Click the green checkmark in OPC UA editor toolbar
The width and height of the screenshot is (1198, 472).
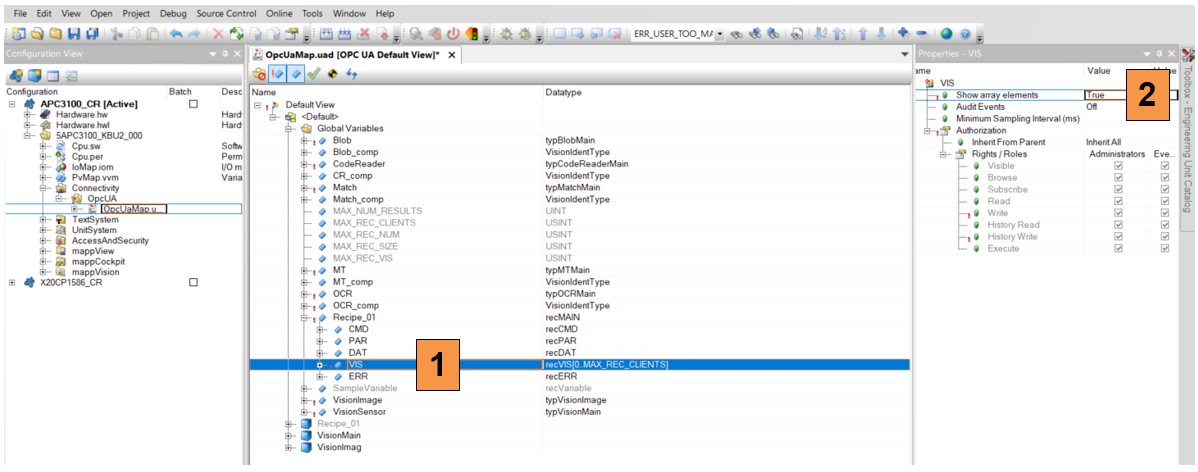314,74
